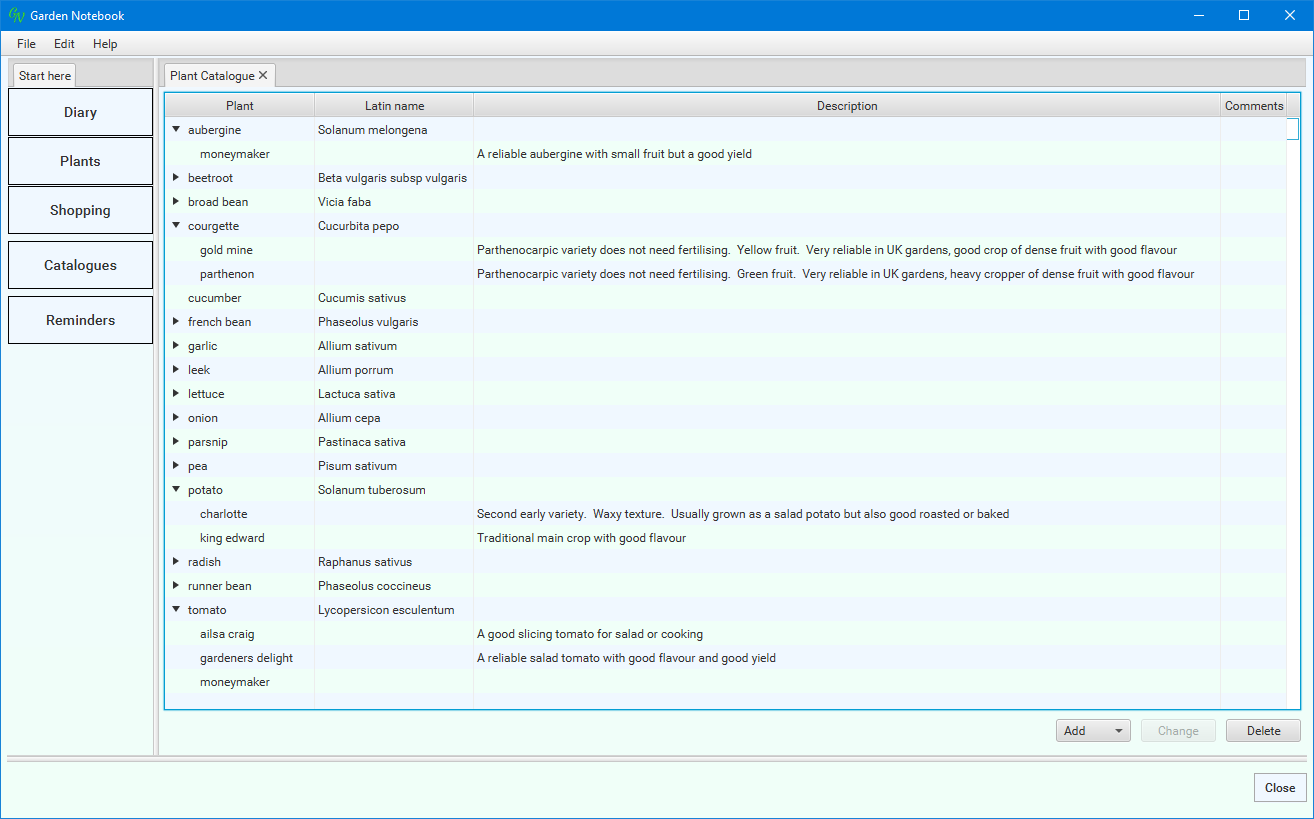Collapse the tomato row
This screenshot has height=819, width=1314.
pos(176,610)
